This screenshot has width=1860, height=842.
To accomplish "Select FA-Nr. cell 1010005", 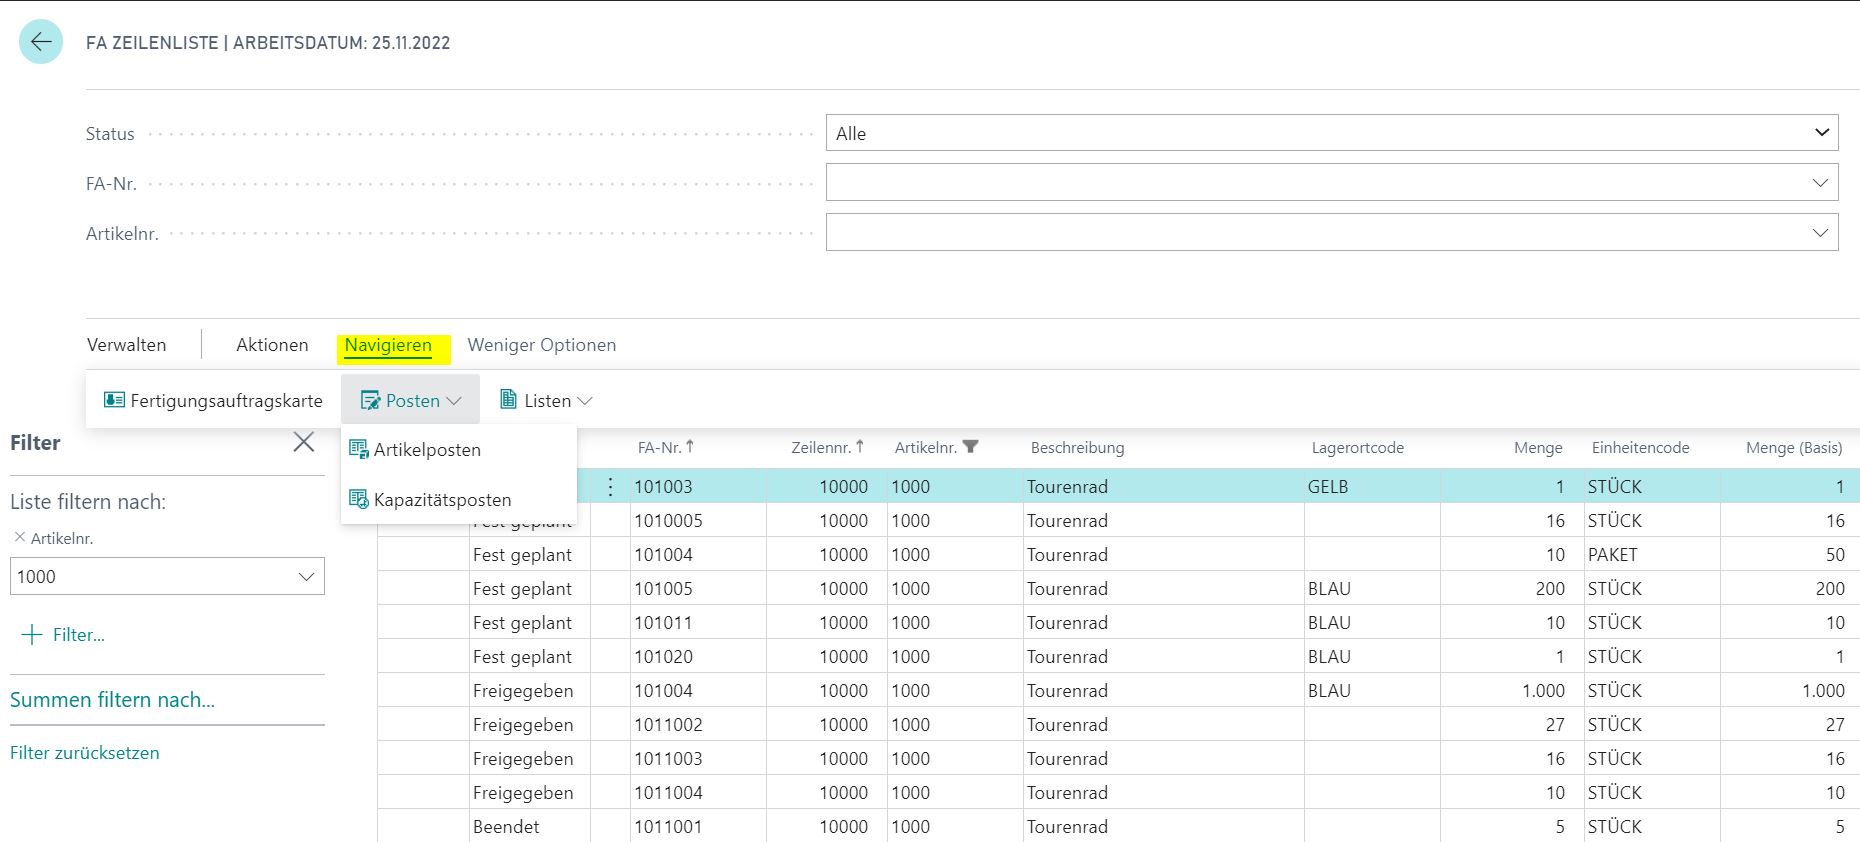I will coord(697,521).
